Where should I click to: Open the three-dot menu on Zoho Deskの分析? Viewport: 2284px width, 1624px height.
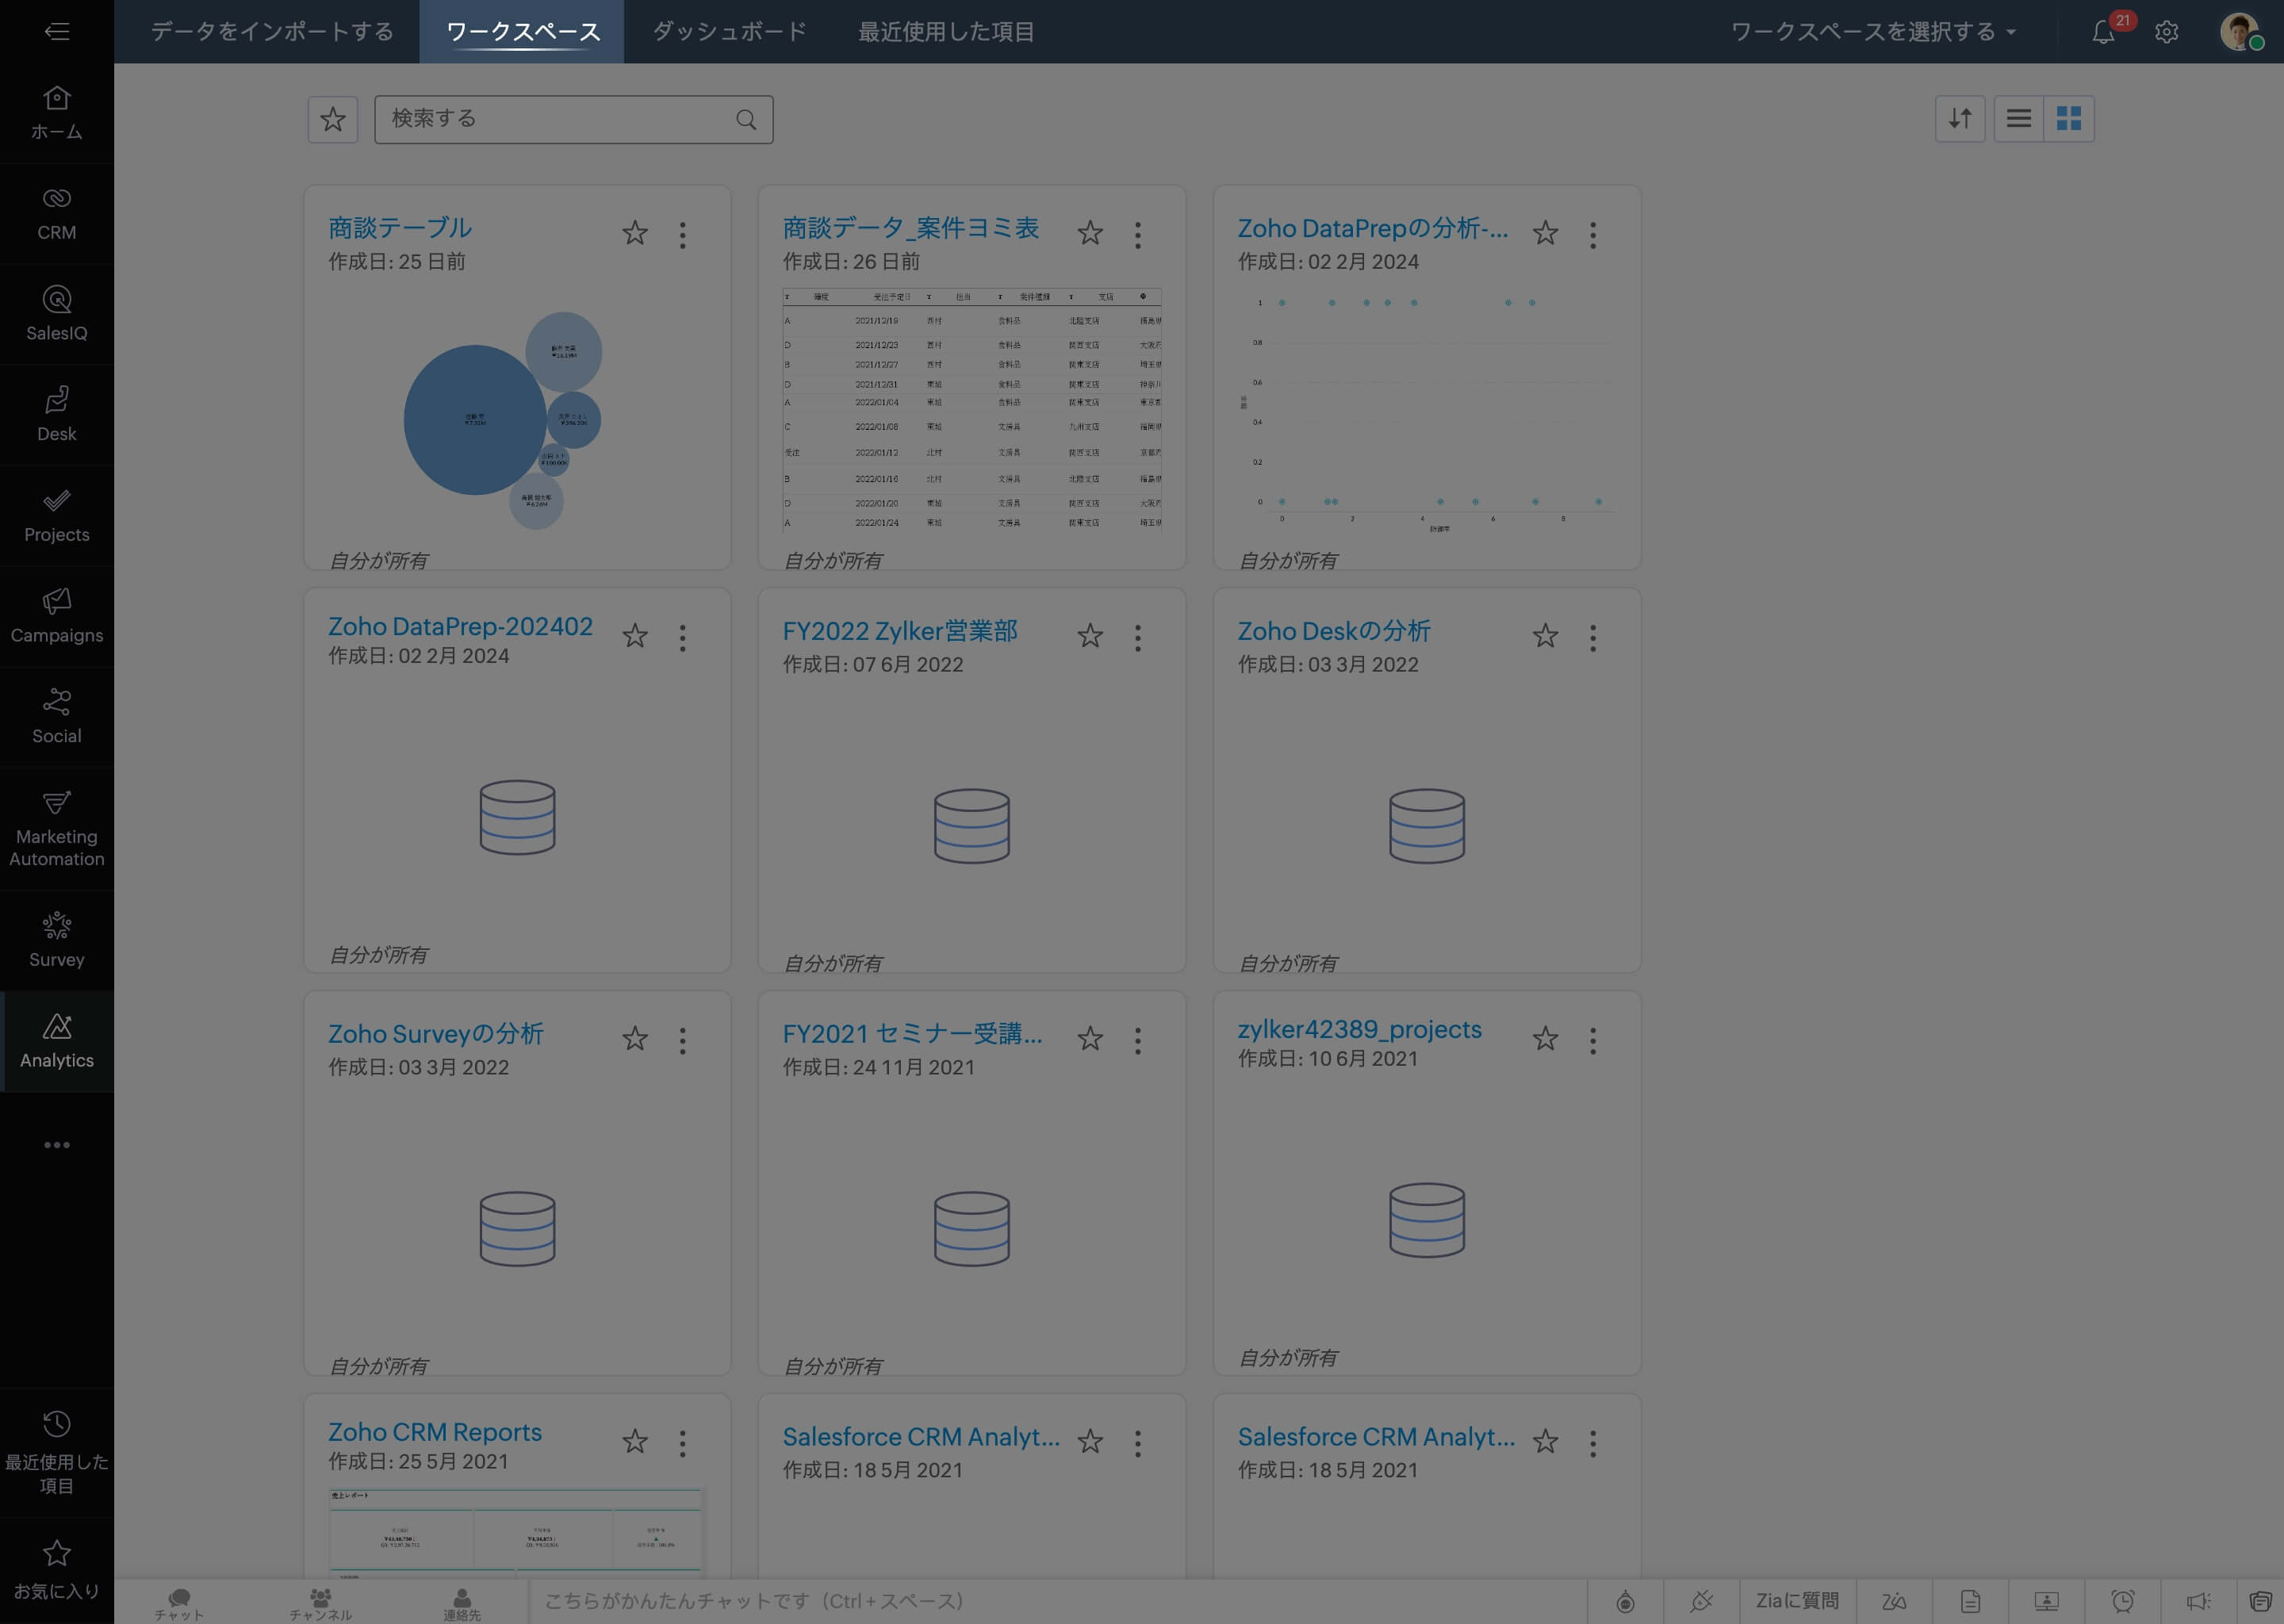[1593, 637]
